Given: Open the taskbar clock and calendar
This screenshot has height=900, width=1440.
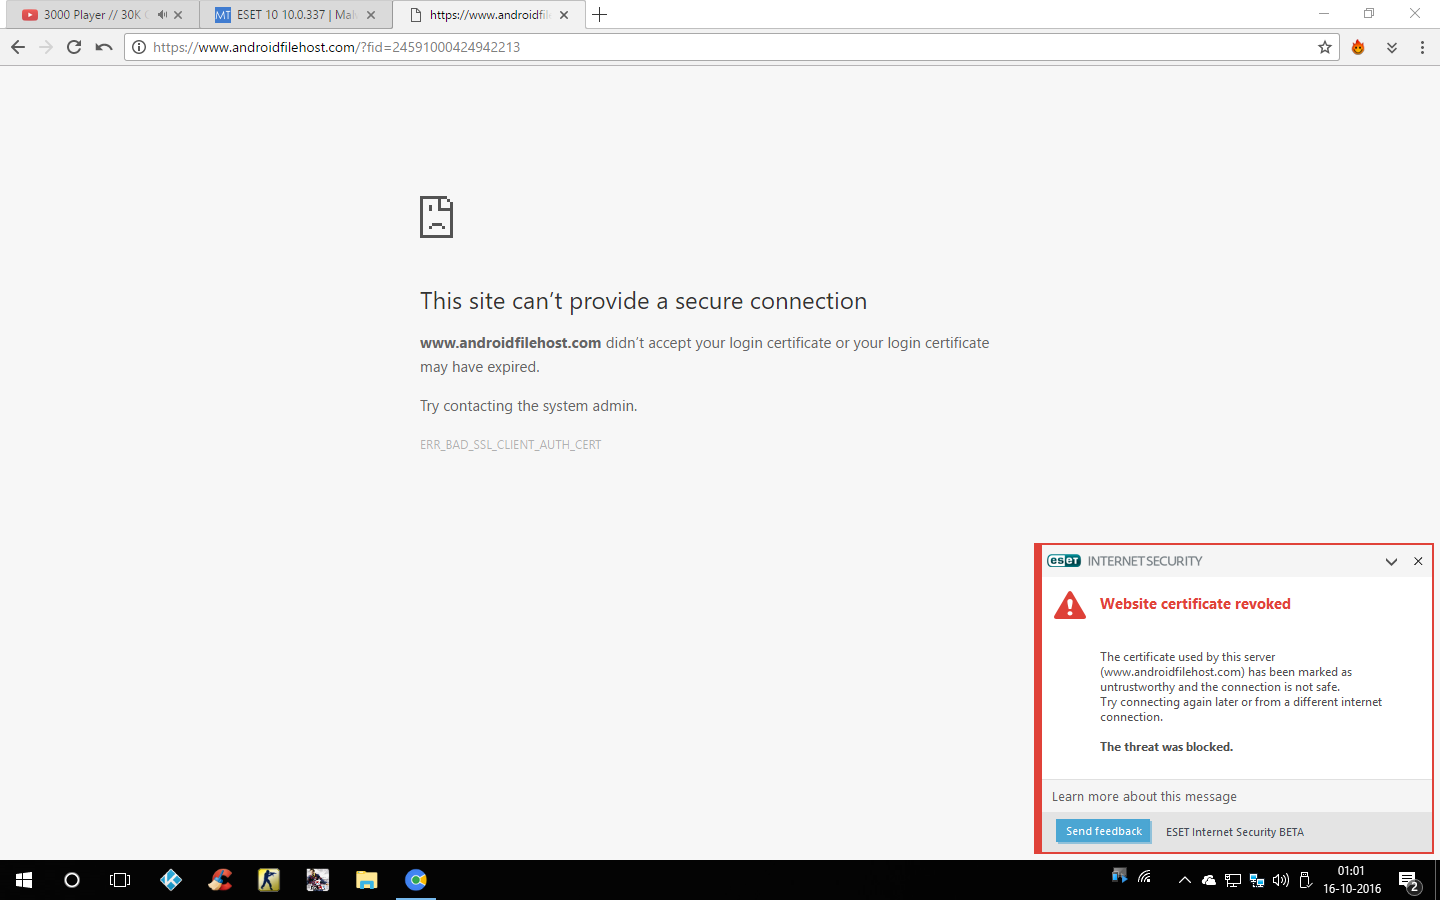Looking at the screenshot, I should tap(1352, 880).
